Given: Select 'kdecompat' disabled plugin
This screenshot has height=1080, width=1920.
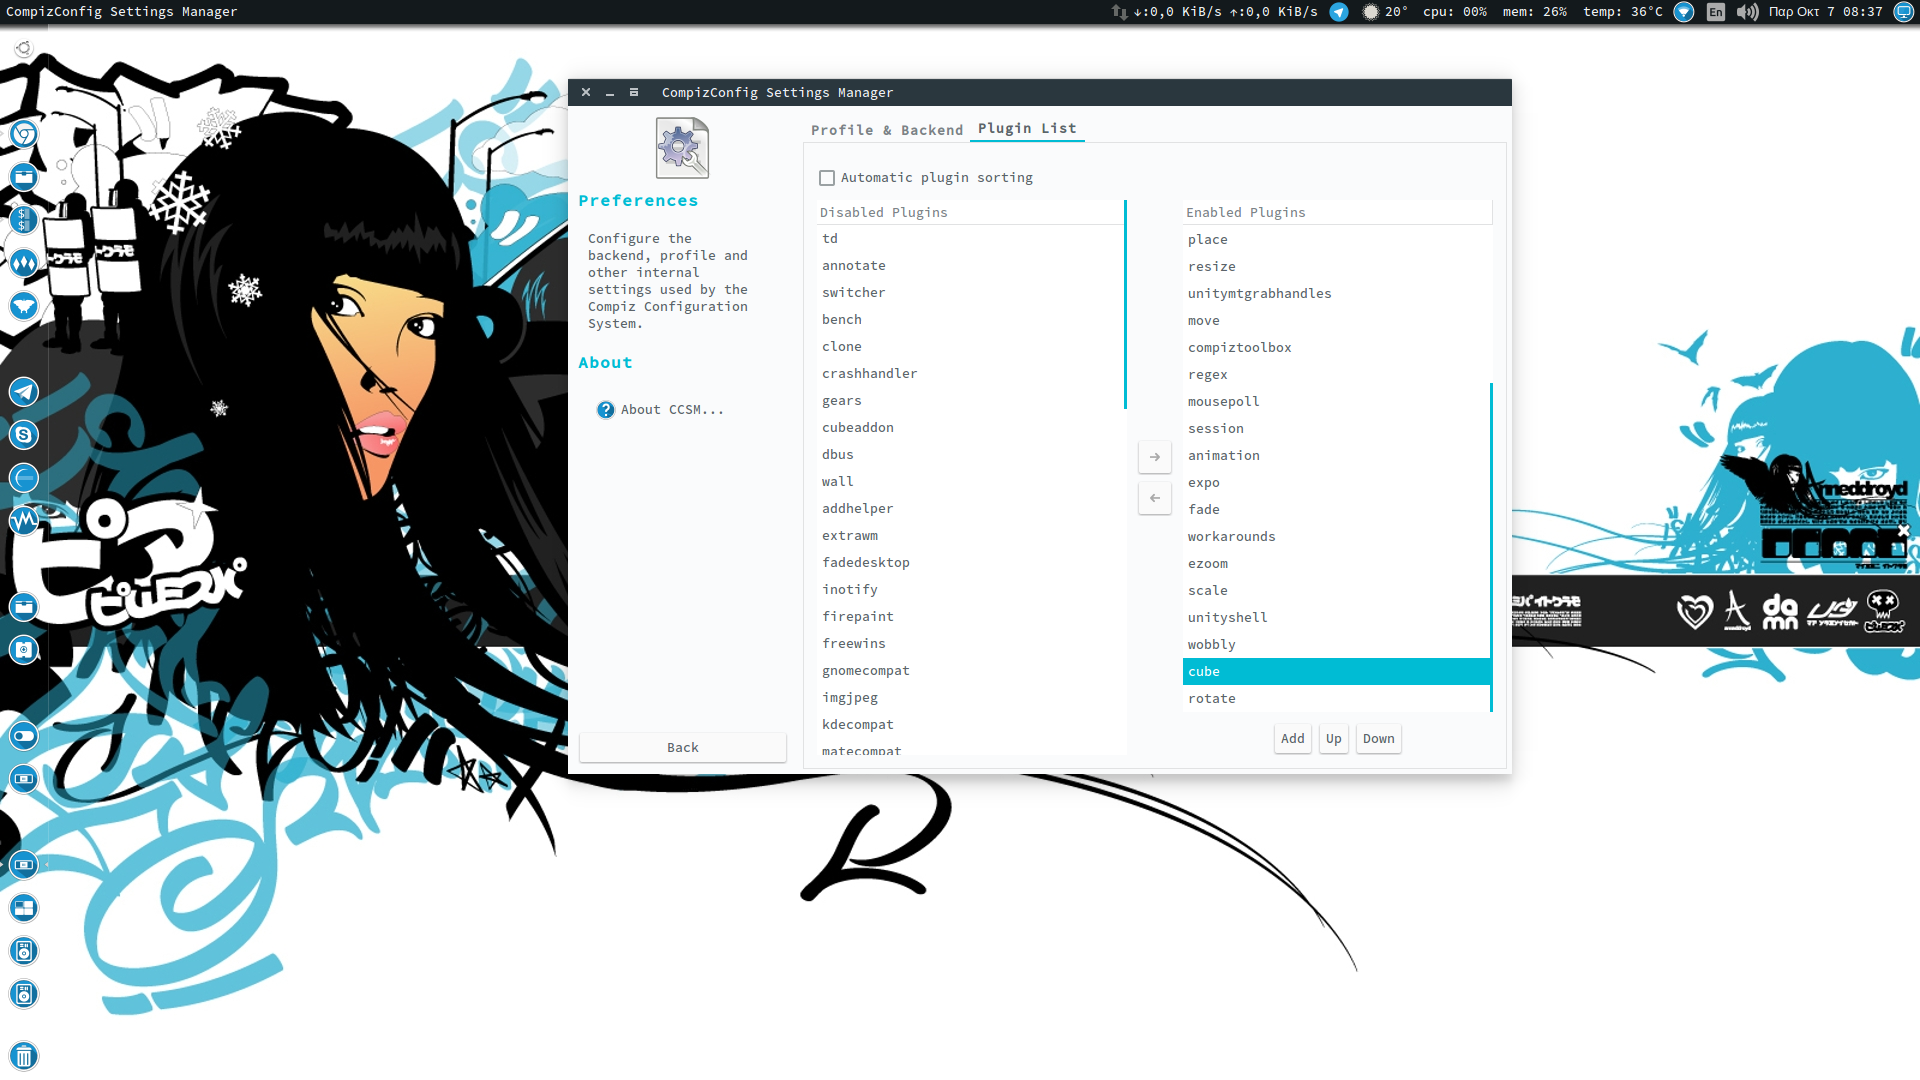Looking at the screenshot, I should (970, 725).
